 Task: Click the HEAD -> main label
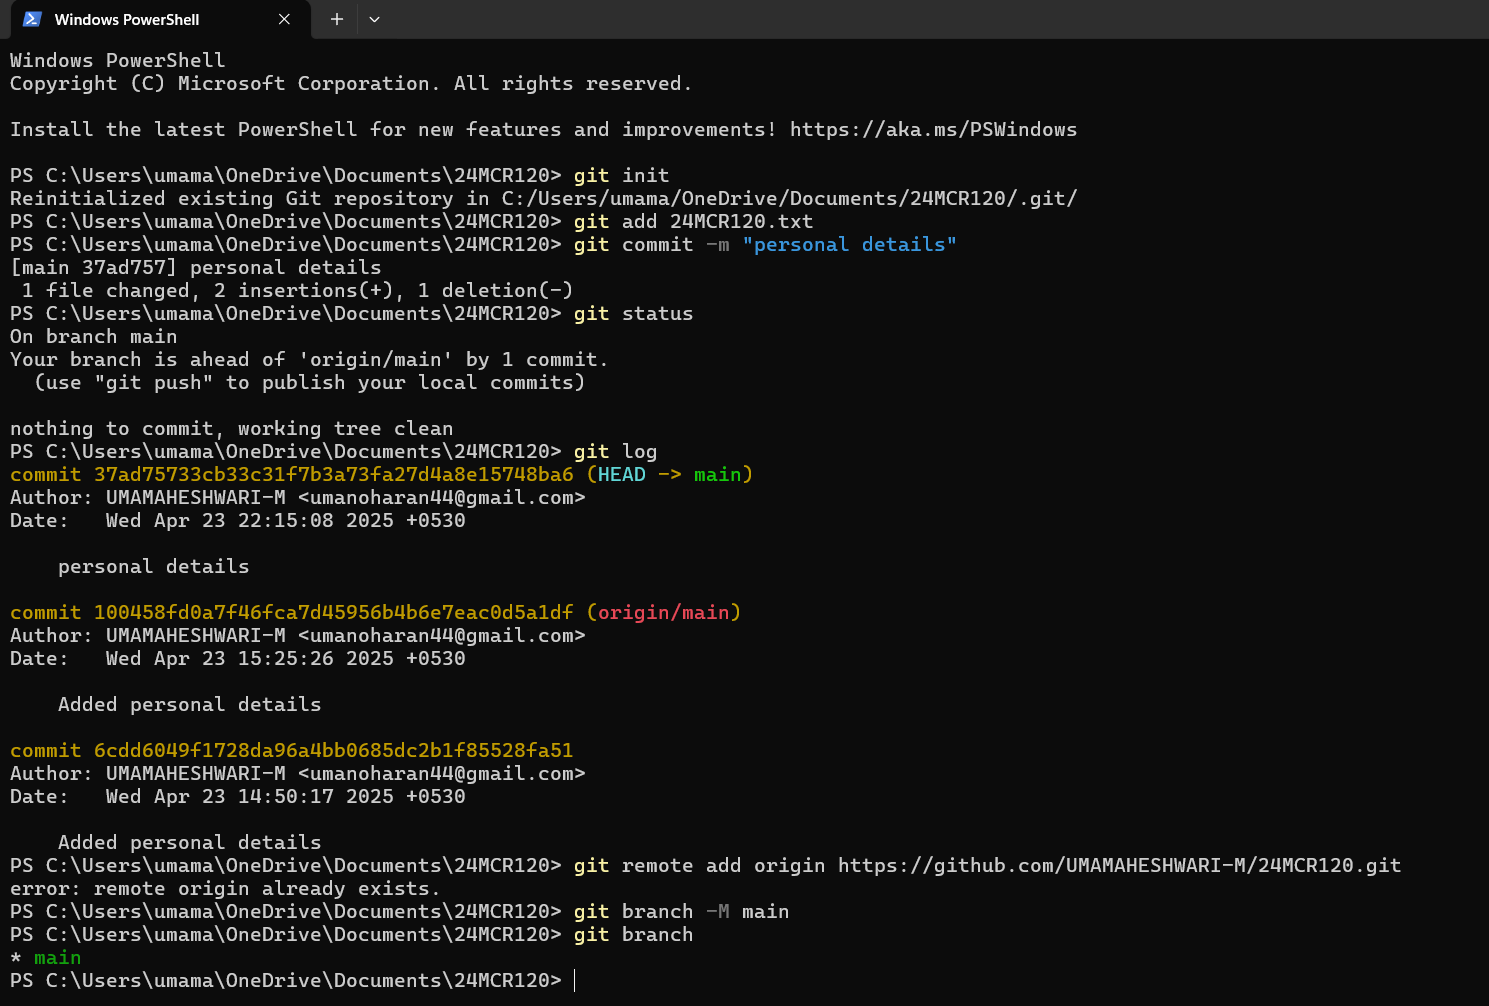(670, 474)
